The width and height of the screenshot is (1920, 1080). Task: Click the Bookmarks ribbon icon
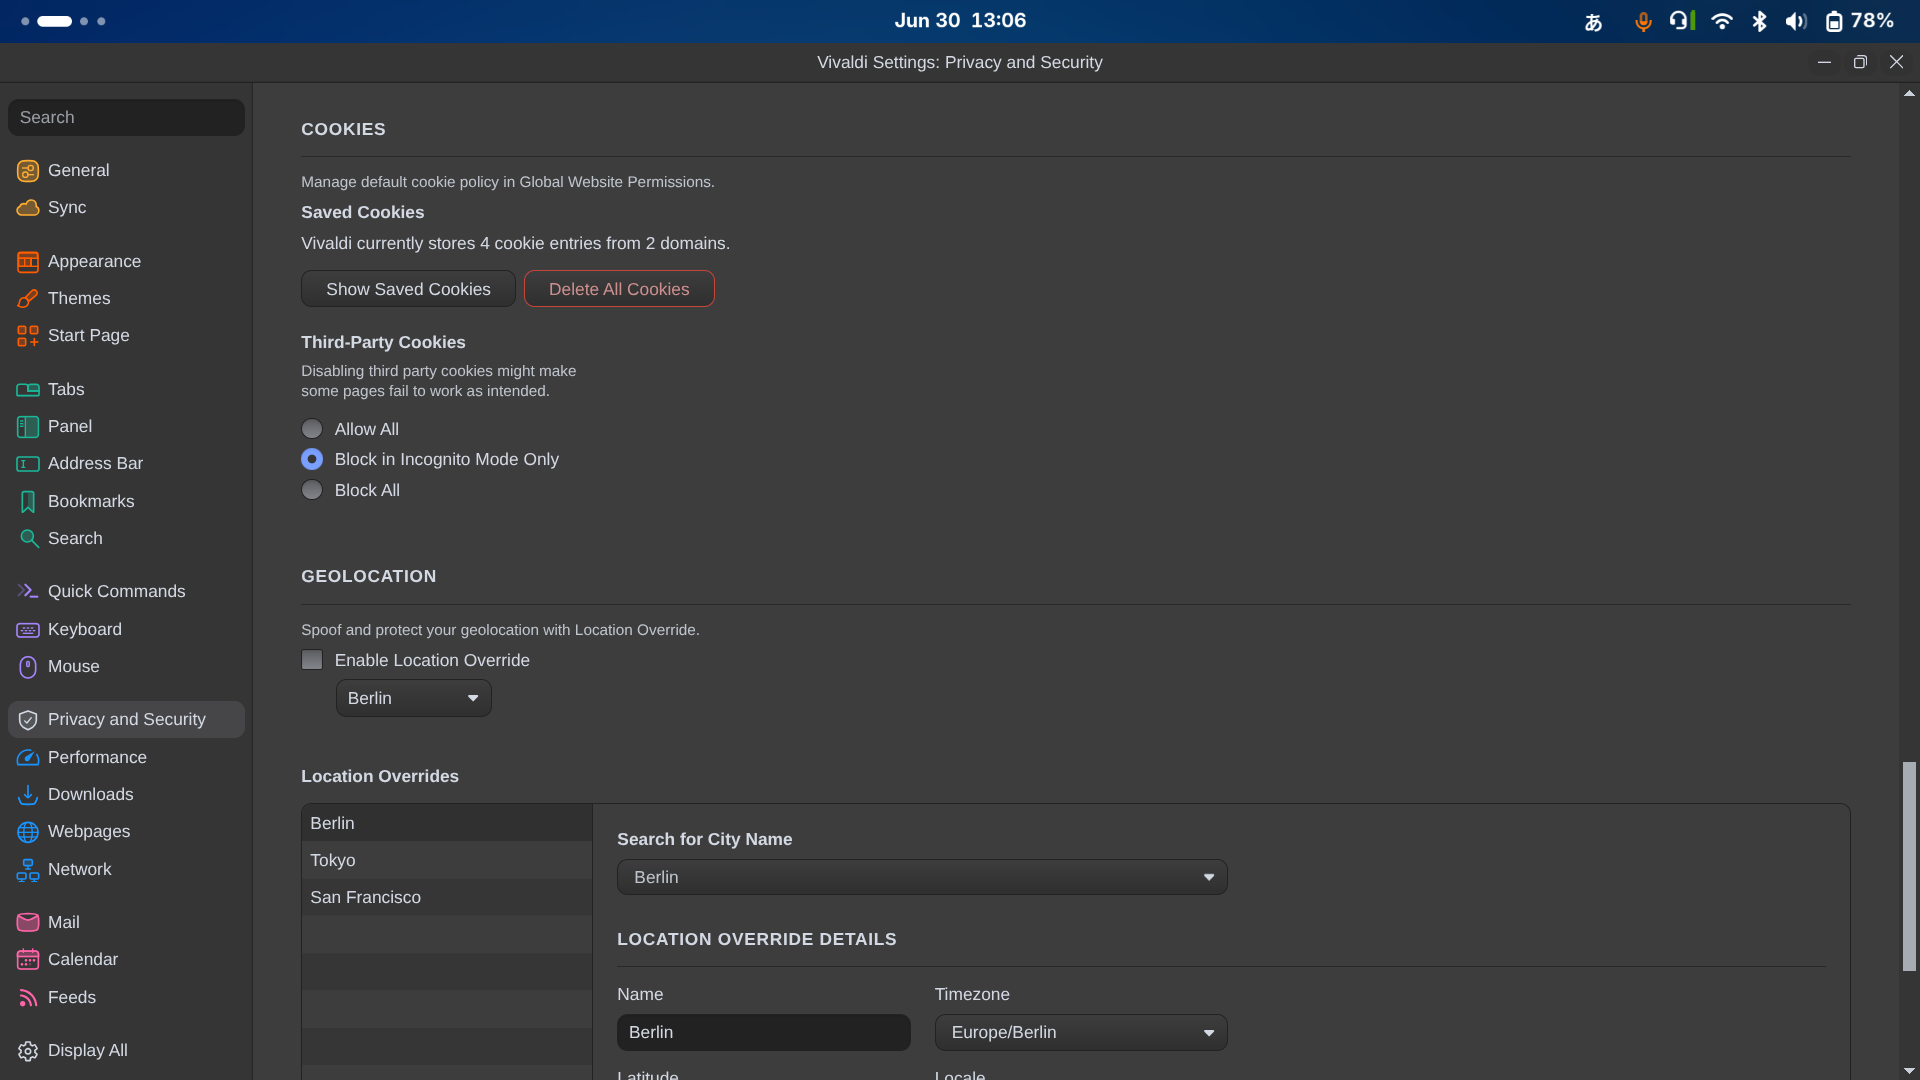28,502
